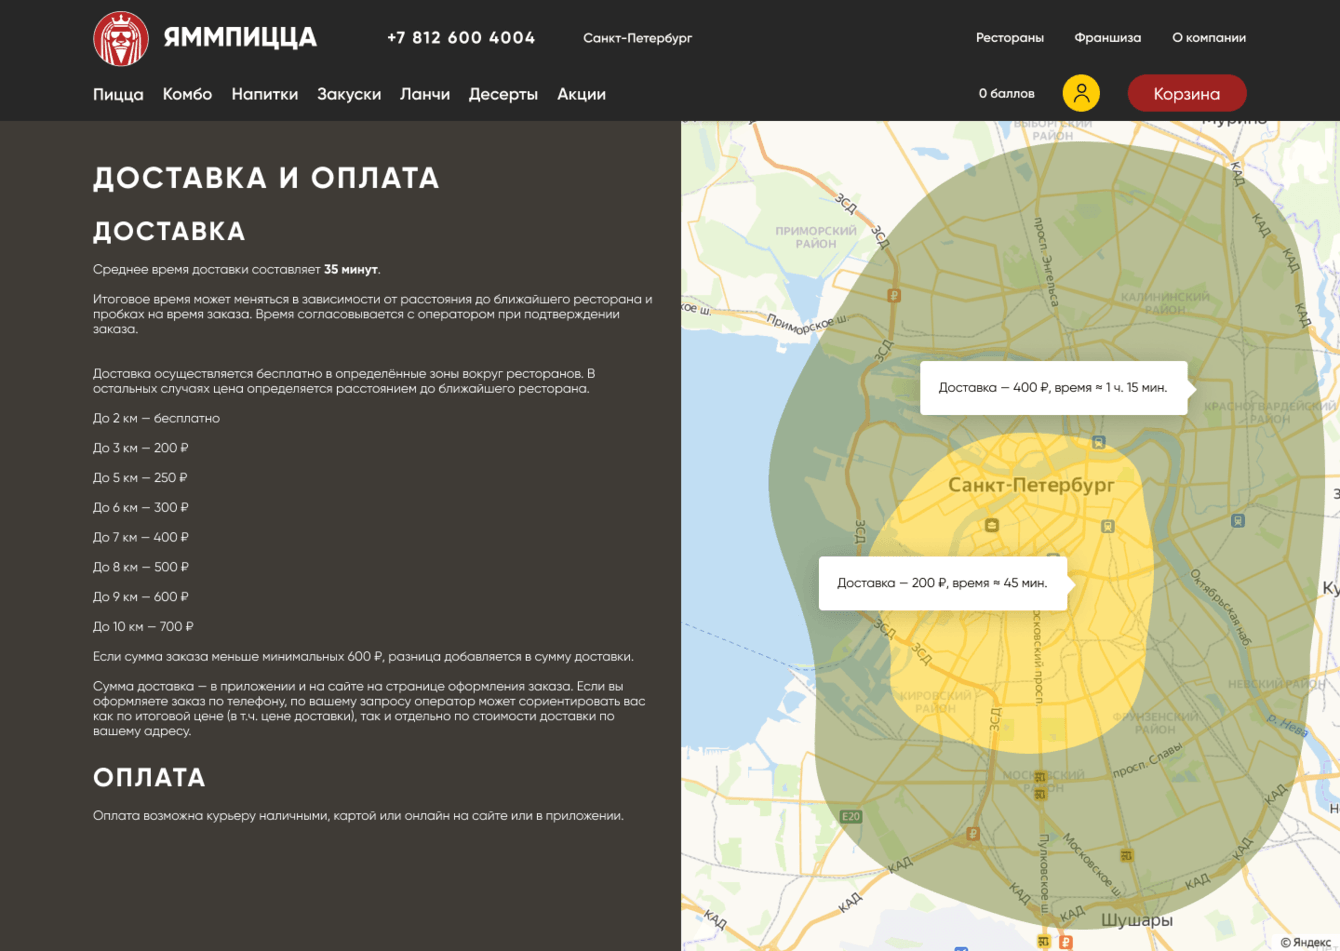Click the ЯММПИЦЦА brand name

tap(240, 38)
